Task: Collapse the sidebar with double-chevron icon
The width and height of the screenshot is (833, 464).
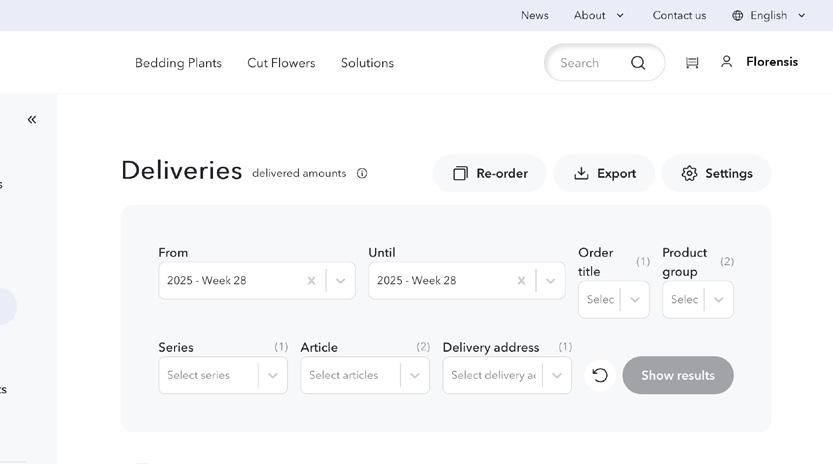Action: (32, 120)
